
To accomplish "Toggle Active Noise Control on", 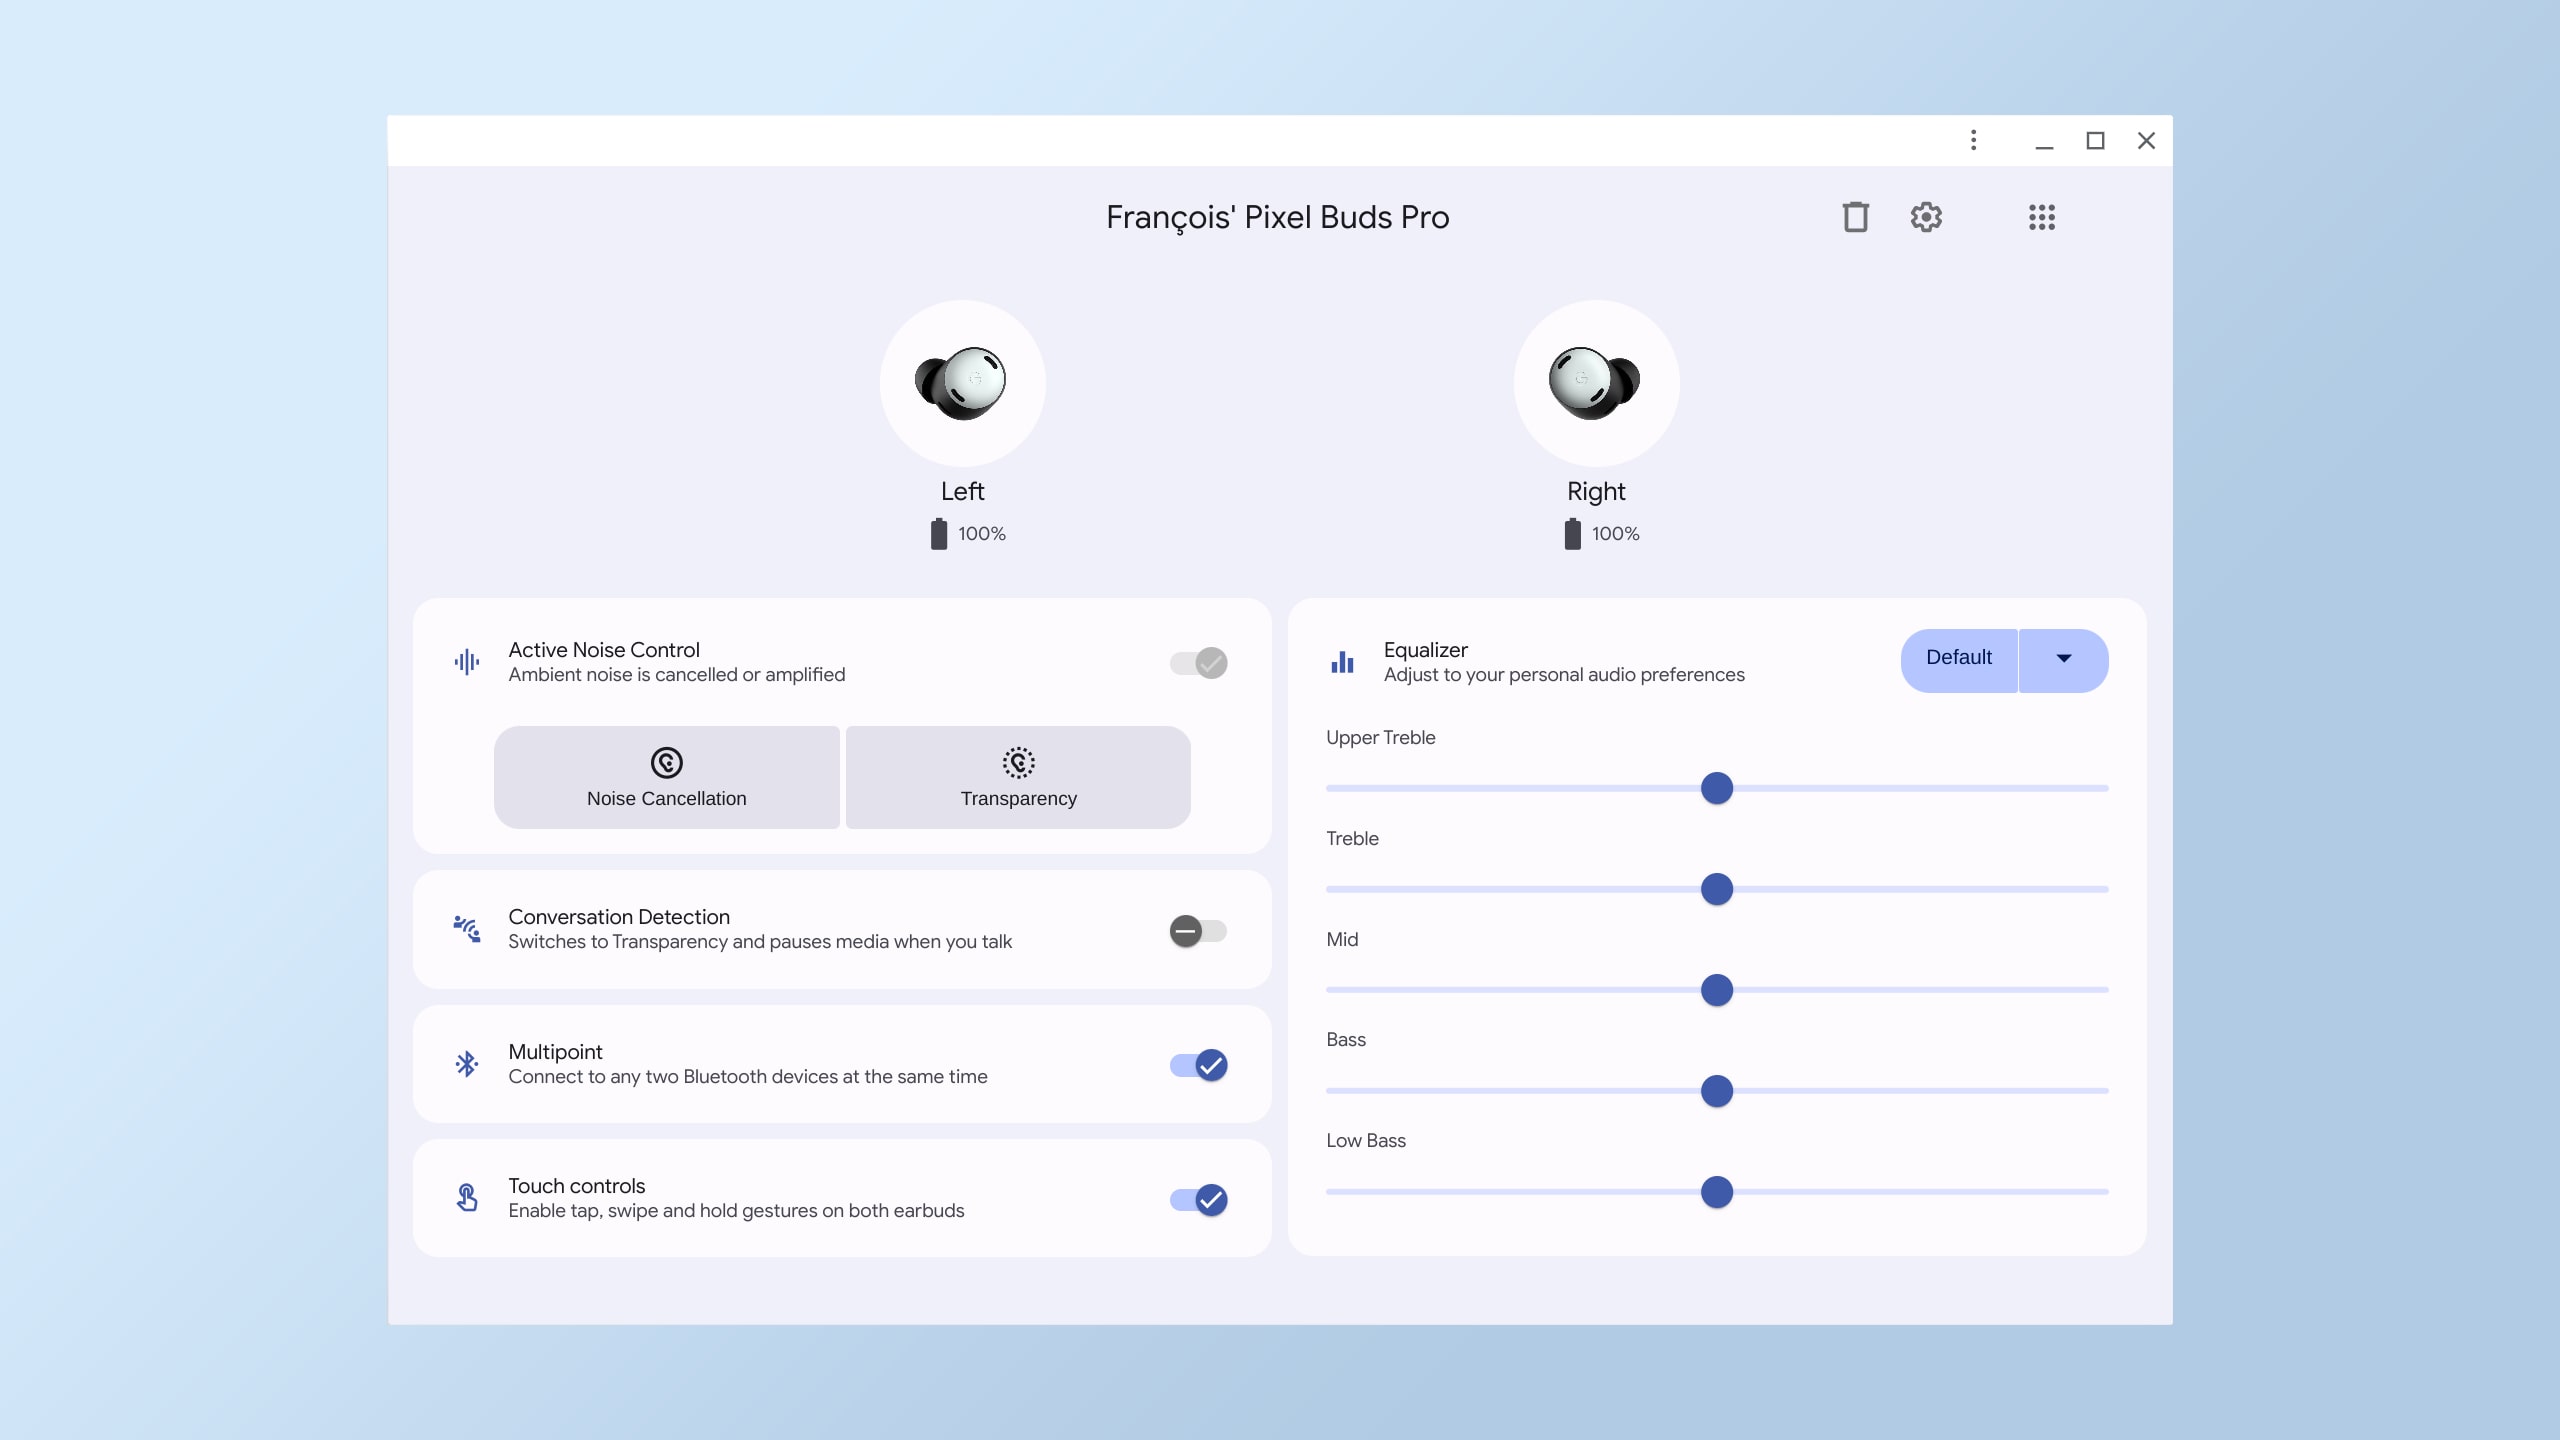I will (x=1197, y=663).
